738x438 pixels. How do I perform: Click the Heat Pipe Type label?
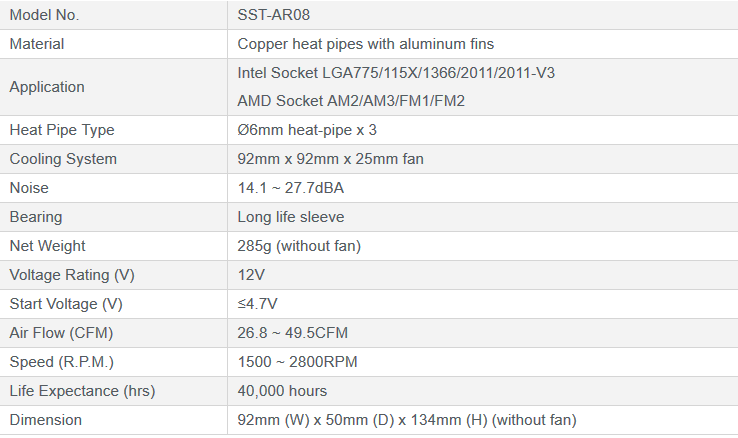point(62,130)
